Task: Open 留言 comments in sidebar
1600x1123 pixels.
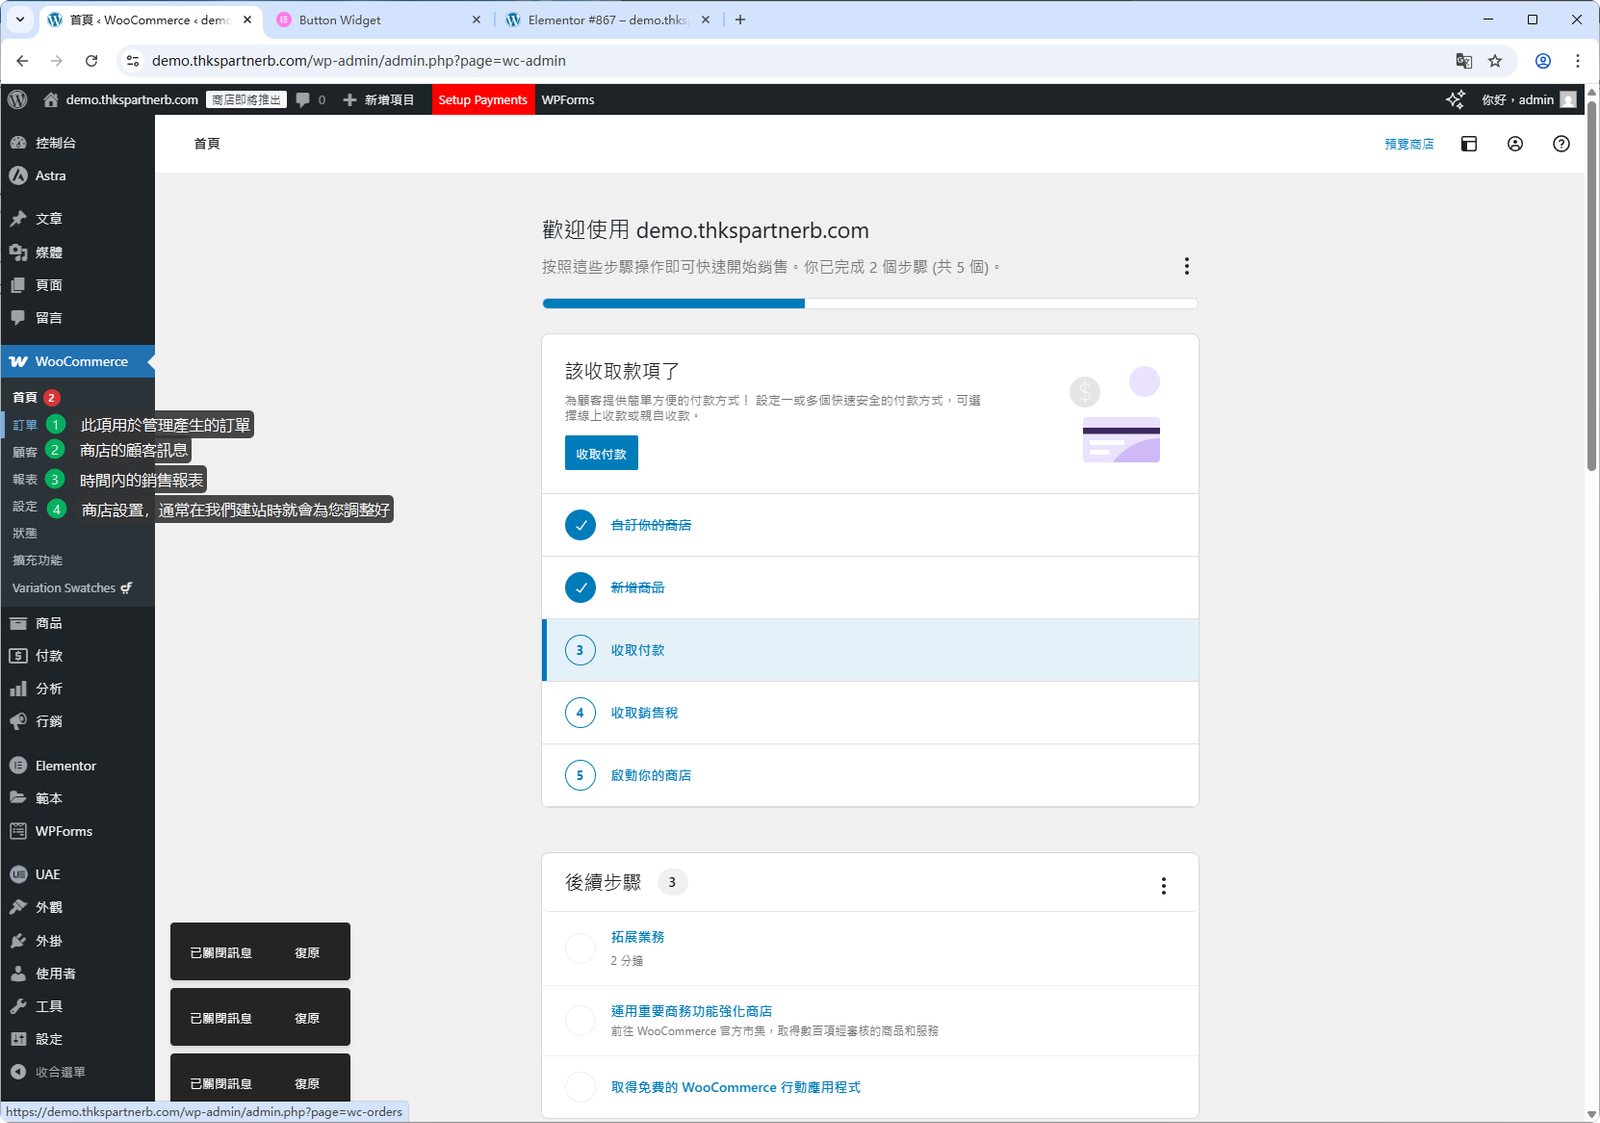Action: [77, 318]
